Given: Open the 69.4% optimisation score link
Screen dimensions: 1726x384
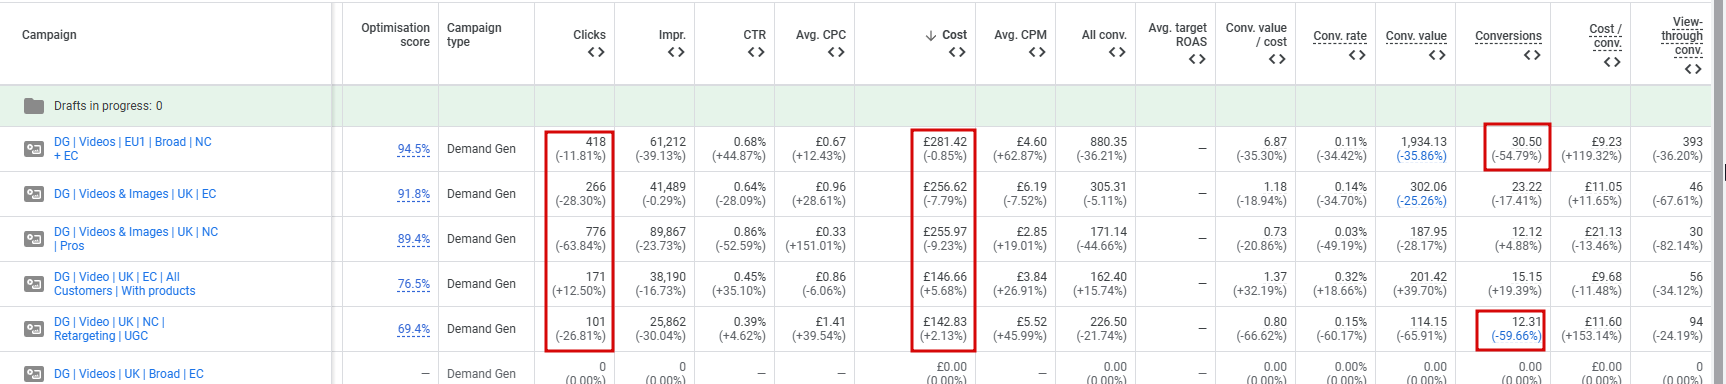Looking at the screenshot, I should pos(414,329).
